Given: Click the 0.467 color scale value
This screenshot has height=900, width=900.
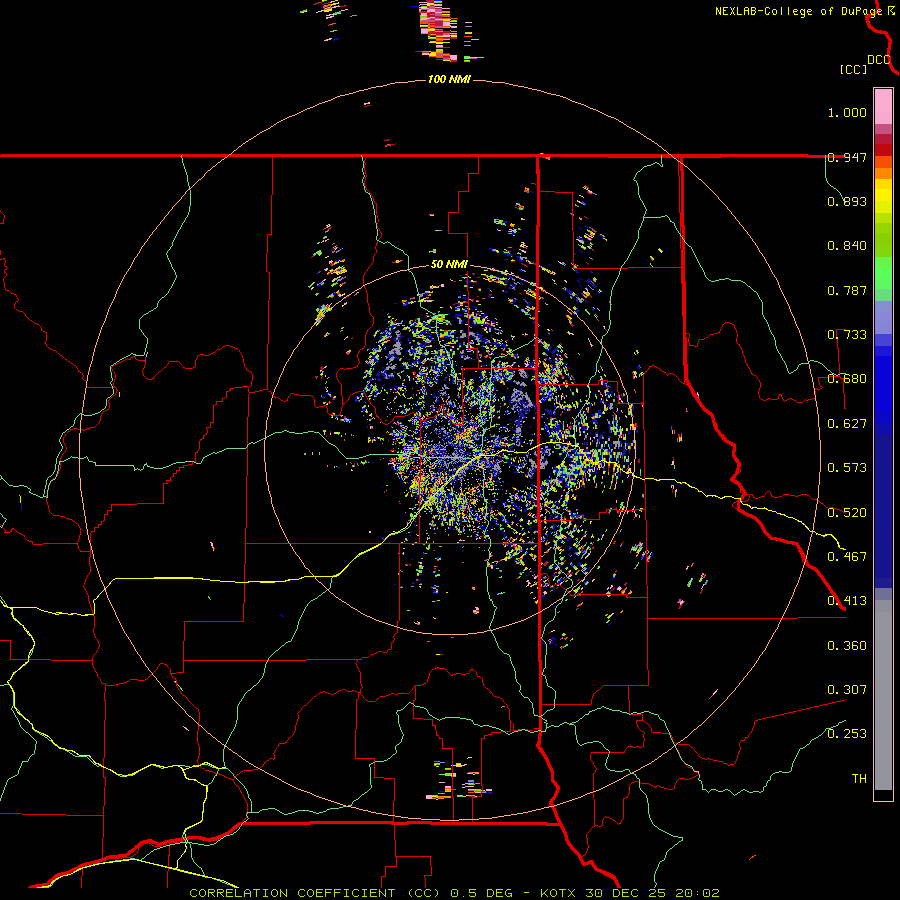Looking at the screenshot, I should coord(847,557).
